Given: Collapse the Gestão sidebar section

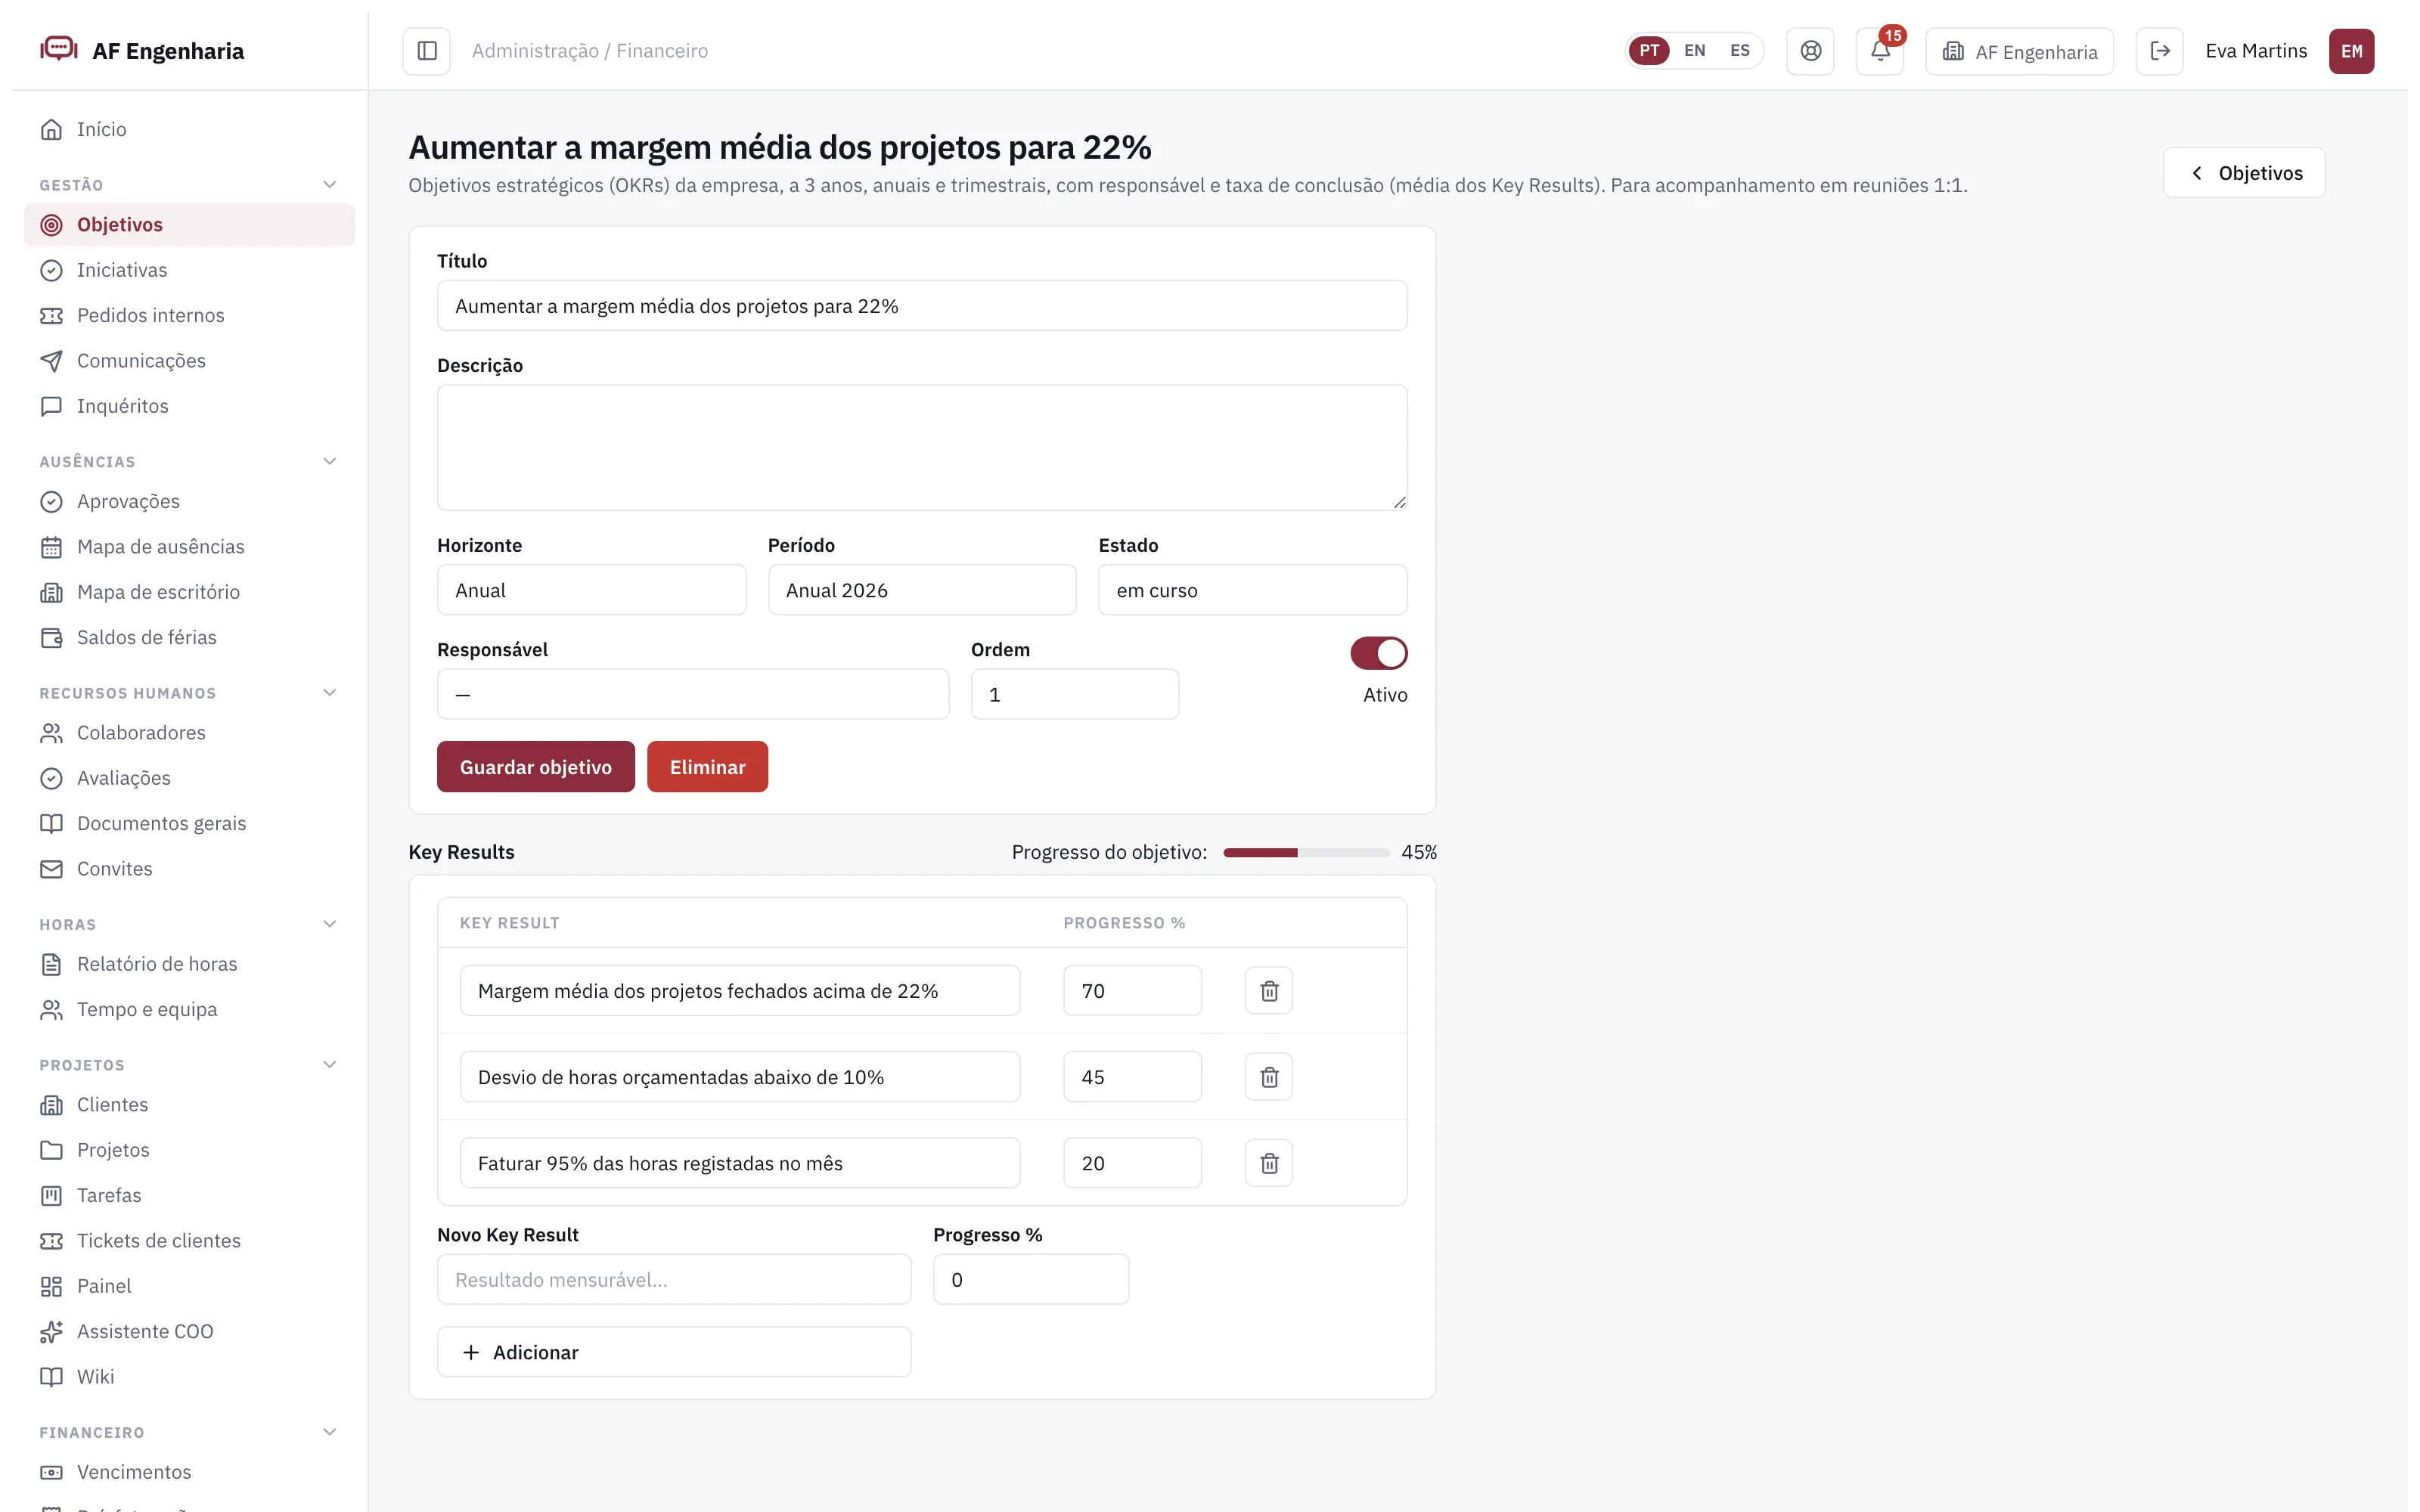Looking at the screenshot, I should tap(330, 184).
